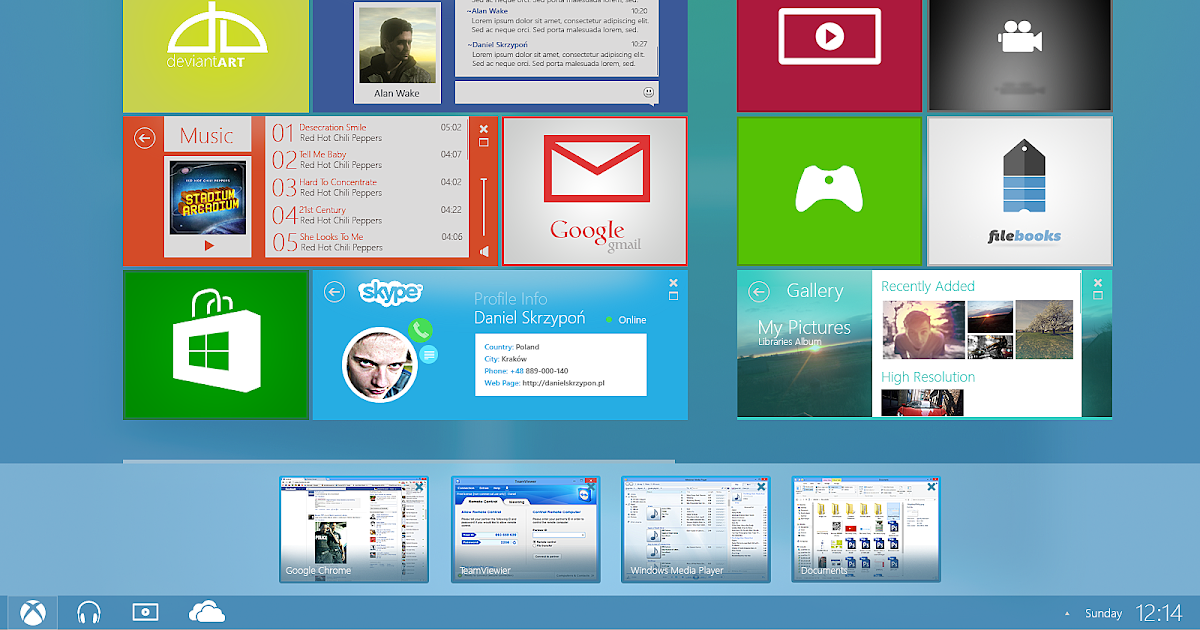Click the Music title label

pos(207,136)
